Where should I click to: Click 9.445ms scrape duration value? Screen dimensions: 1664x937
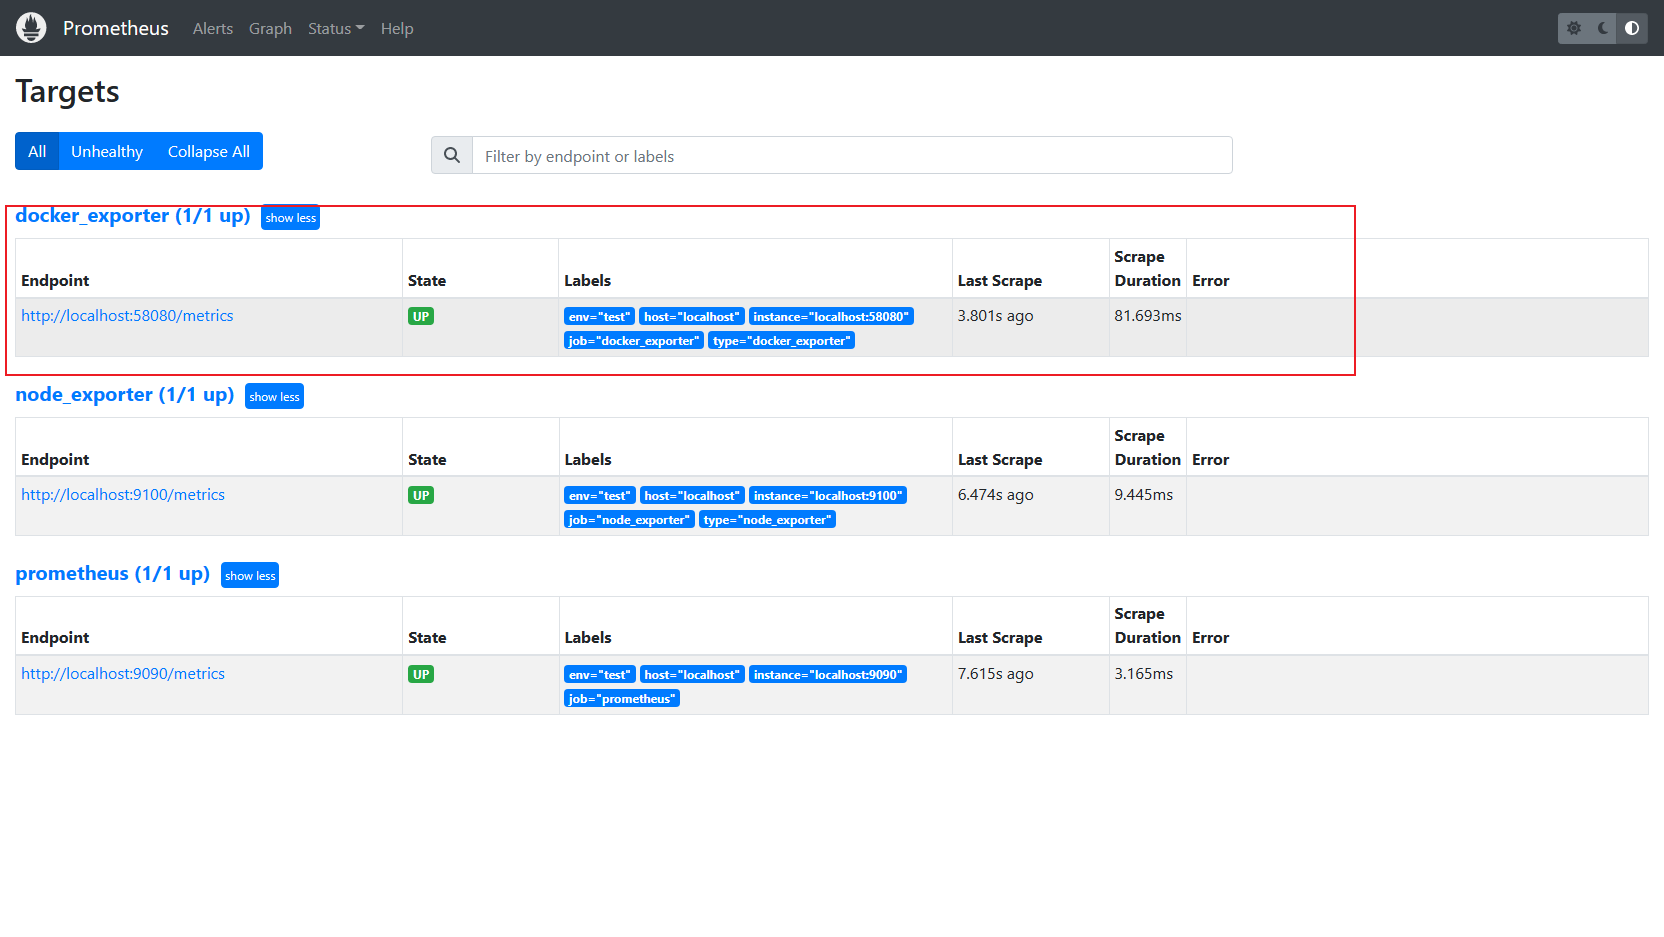(x=1144, y=495)
